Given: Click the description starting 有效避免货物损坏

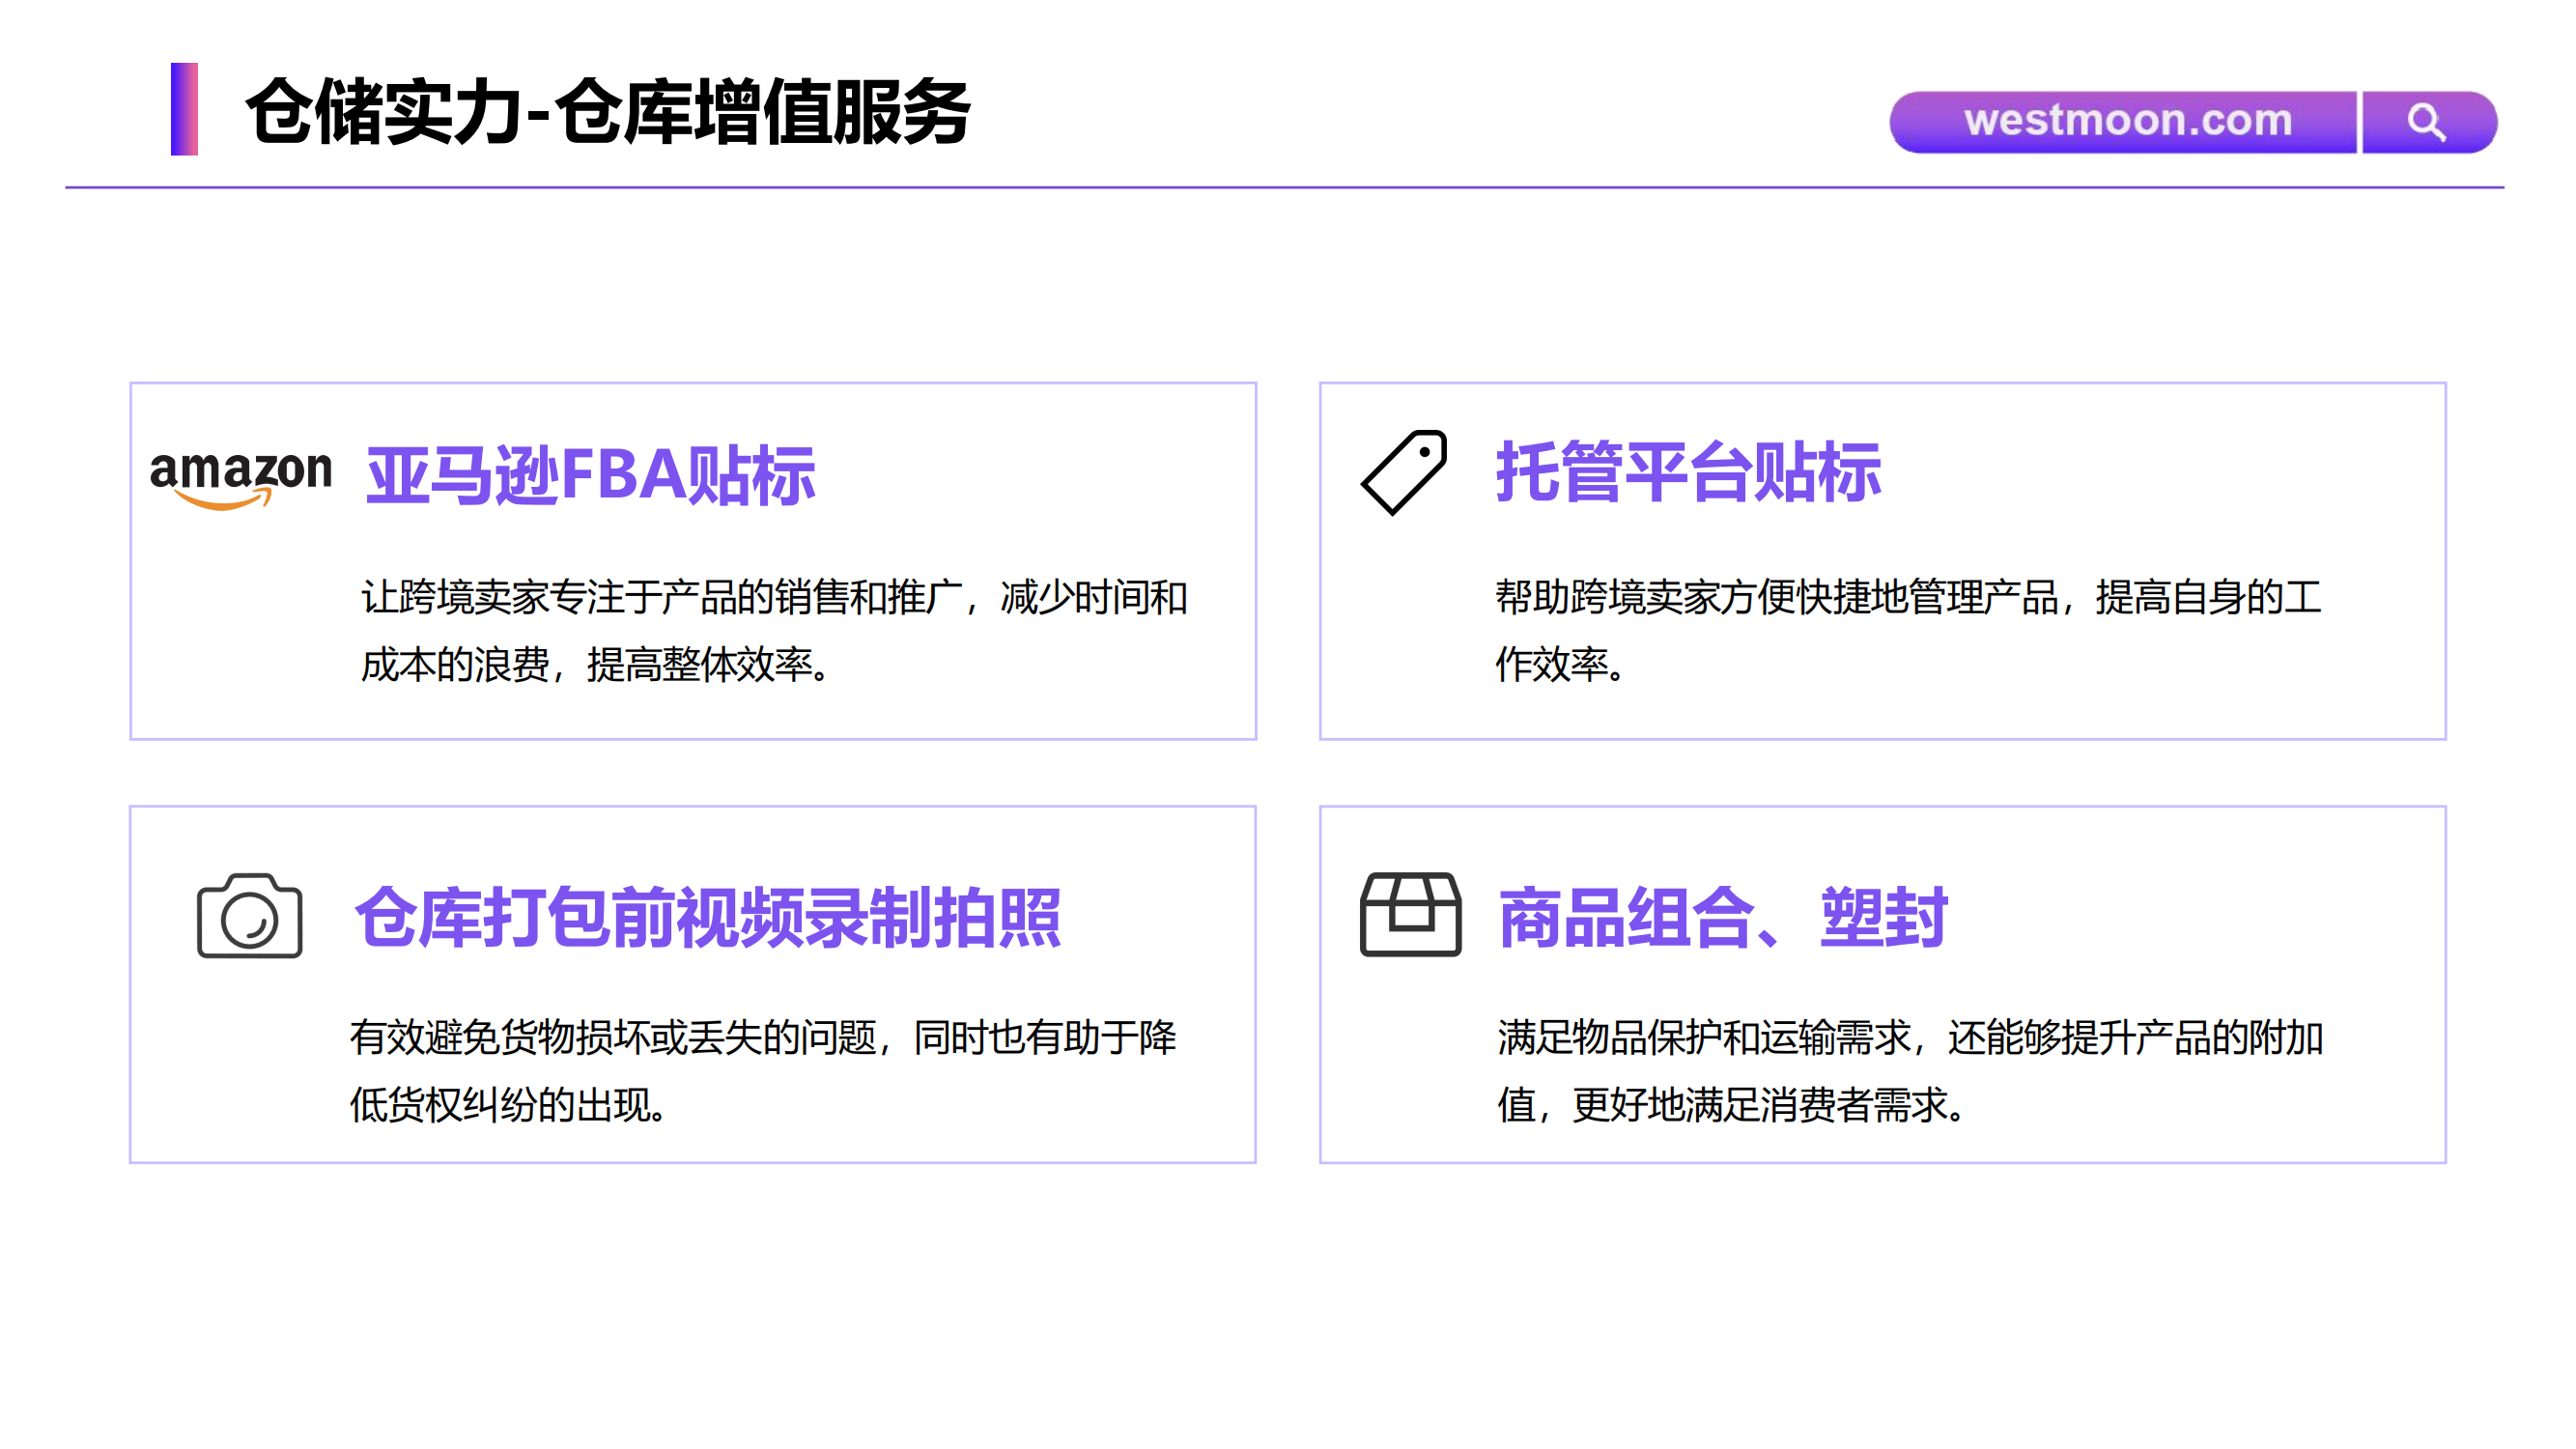Looking at the screenshot, I should point(763,1071).
